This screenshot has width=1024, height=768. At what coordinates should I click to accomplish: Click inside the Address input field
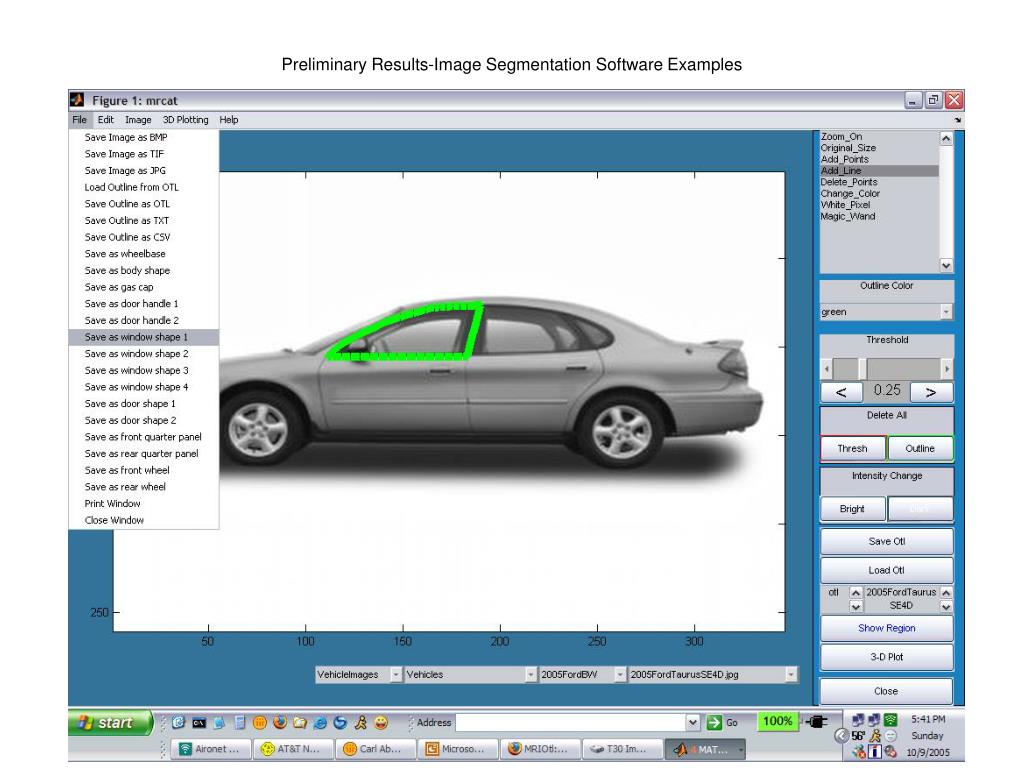pyautogui.click(x=571, y=722)
